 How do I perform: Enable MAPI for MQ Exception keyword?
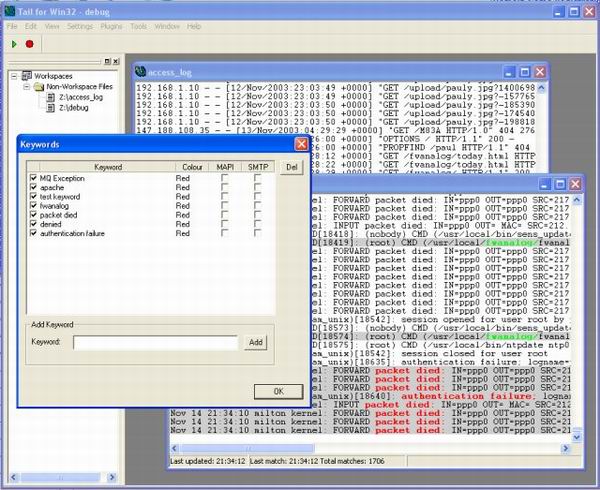point(225,178)
